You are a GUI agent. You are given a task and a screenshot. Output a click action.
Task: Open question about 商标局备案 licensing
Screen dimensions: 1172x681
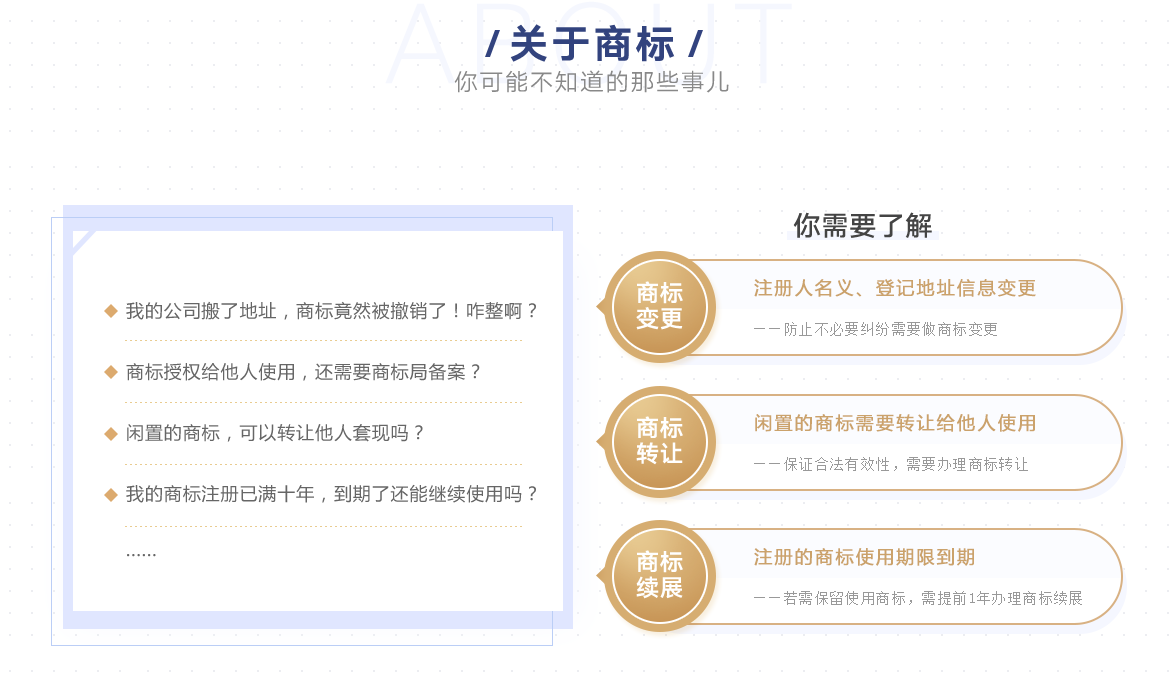point(304,372)
